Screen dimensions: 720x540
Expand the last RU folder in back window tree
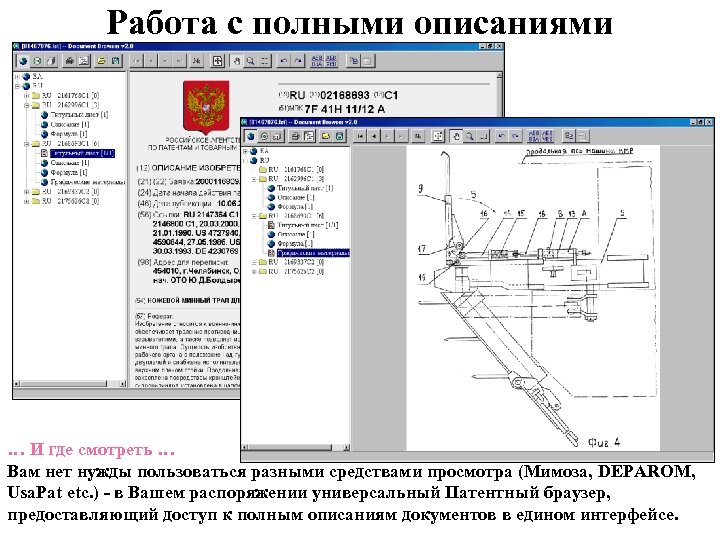tap(28, 201)
